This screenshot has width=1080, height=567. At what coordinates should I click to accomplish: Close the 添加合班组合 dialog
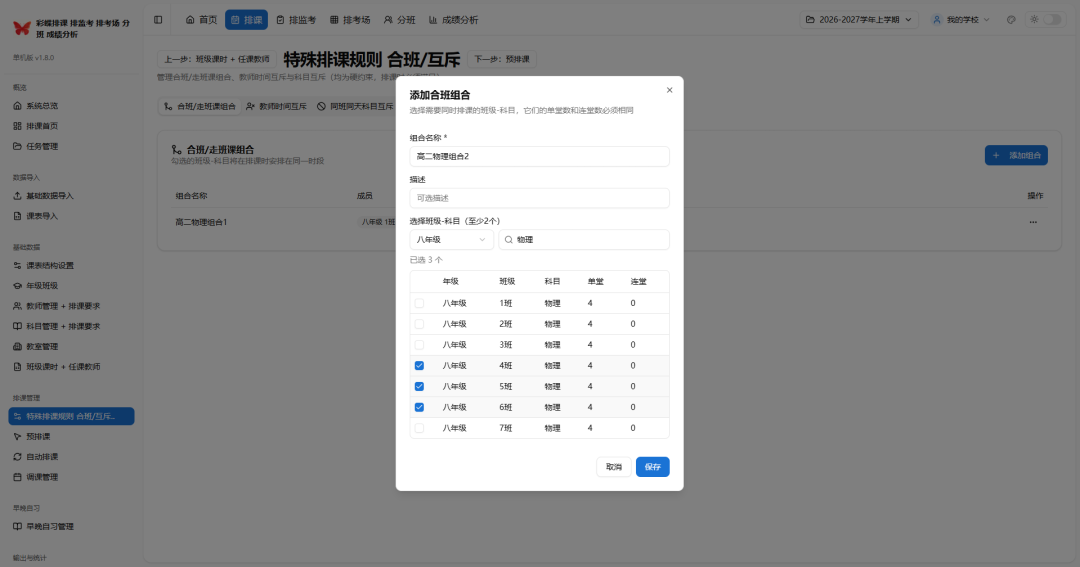coord(669,90)
